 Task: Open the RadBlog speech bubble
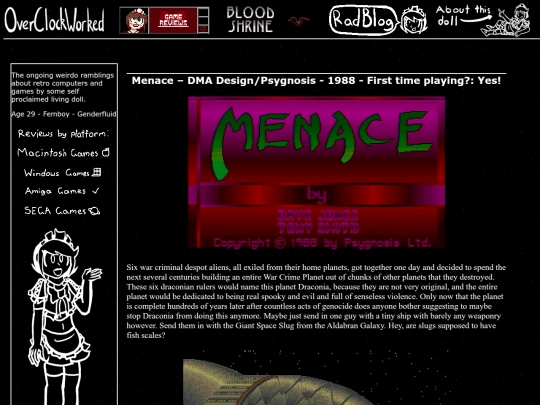(x=363, y=20)
